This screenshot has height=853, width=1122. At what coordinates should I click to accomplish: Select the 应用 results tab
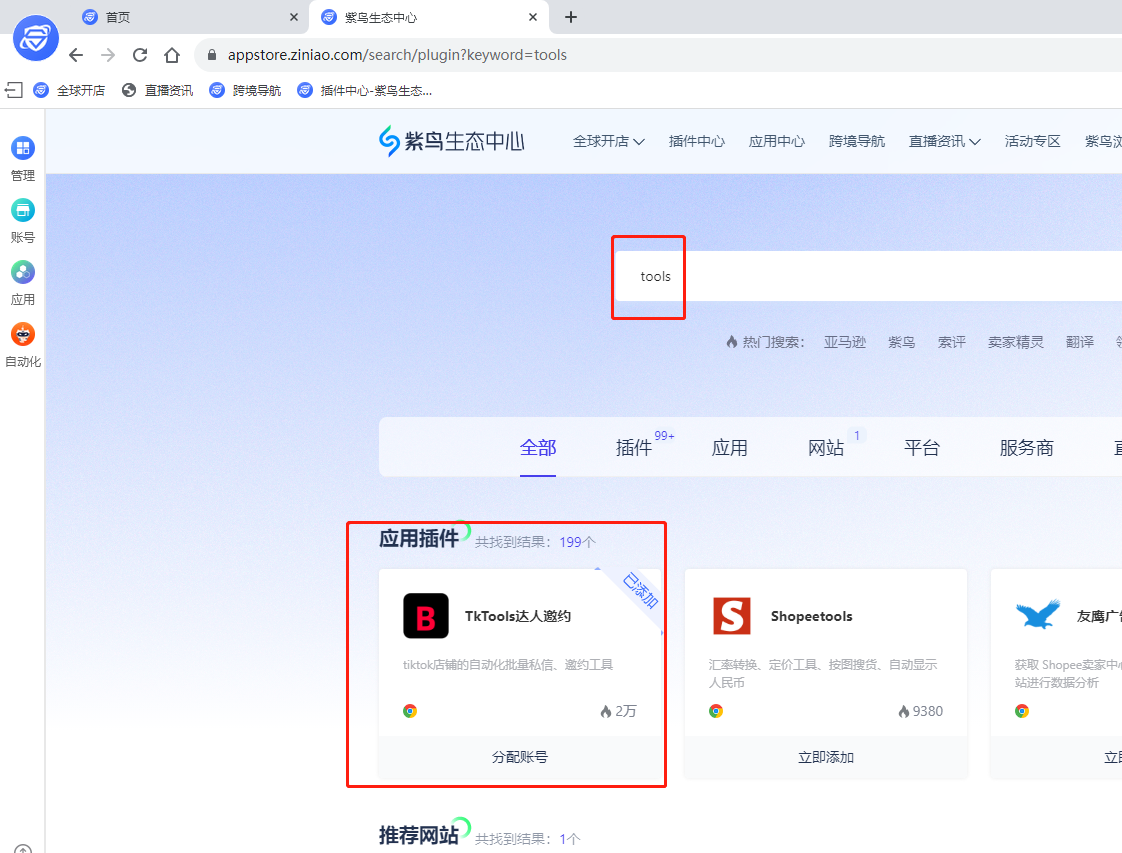pyautogui.click(x=730, y=448)
